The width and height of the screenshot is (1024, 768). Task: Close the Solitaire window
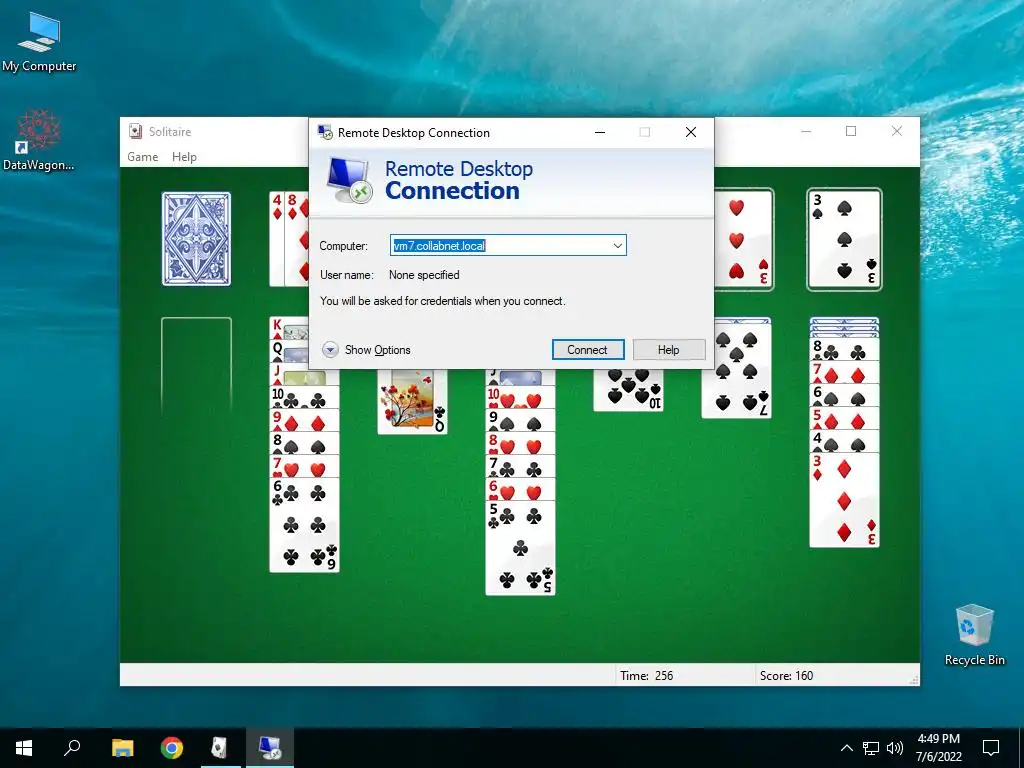pyautogui.click(x=897, y=131)
